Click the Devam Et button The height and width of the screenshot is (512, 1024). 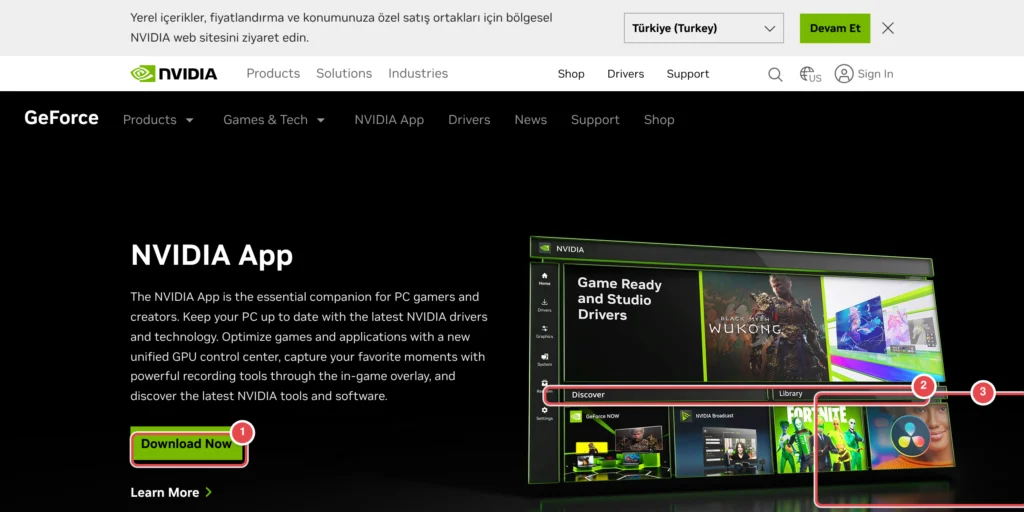pos(835,28)
